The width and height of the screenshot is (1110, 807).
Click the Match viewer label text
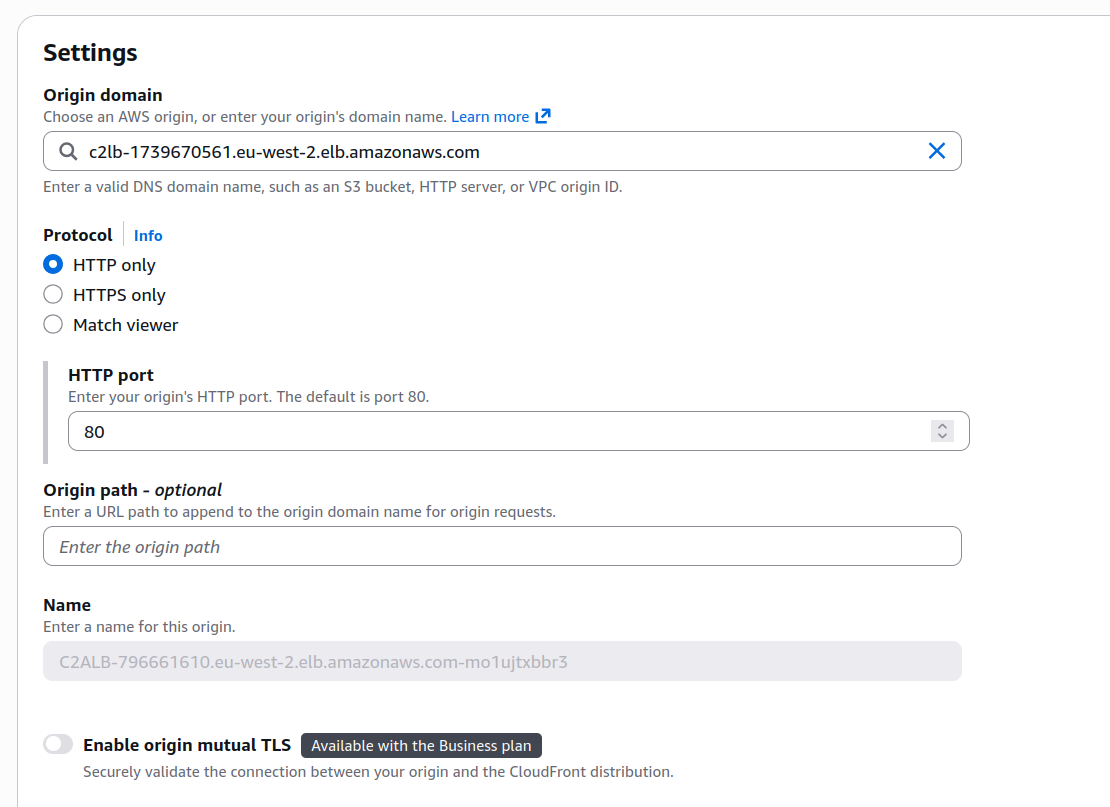(125, 325)
